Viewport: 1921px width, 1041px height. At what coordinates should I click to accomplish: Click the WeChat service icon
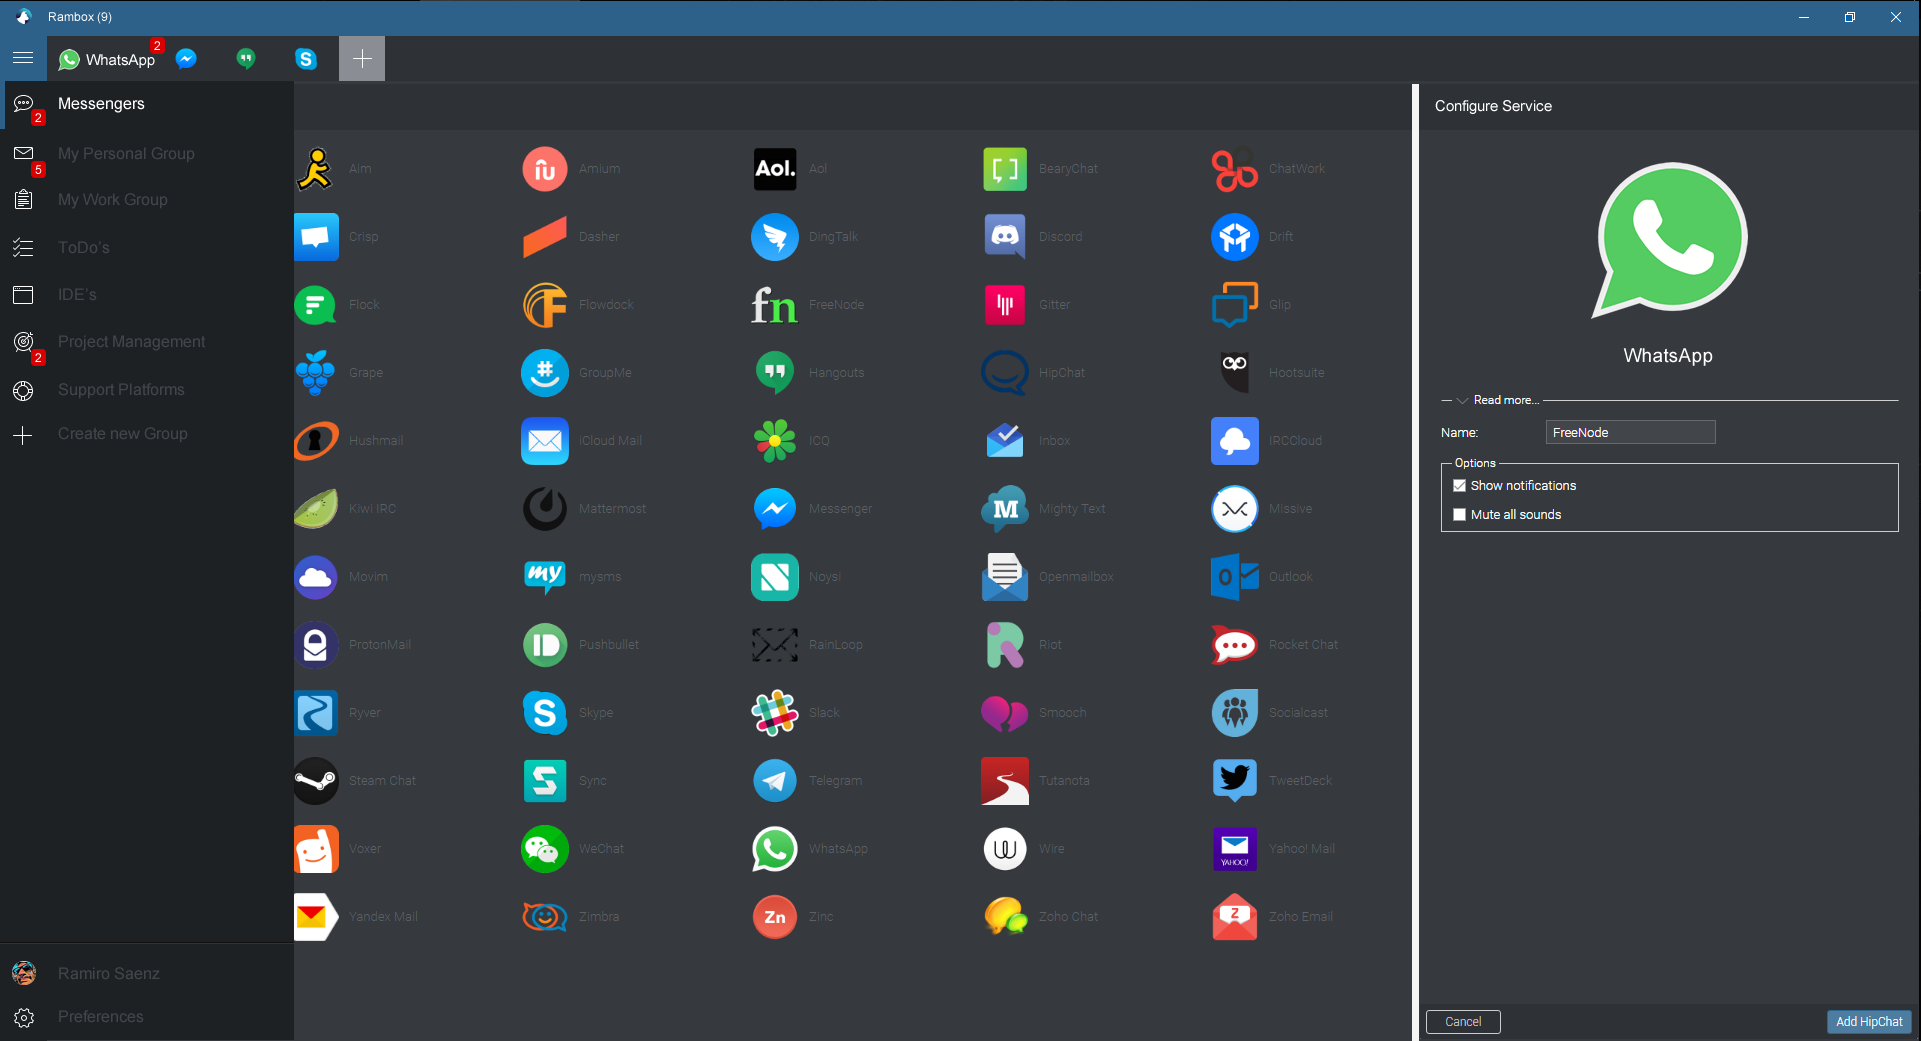pos(545,849)
